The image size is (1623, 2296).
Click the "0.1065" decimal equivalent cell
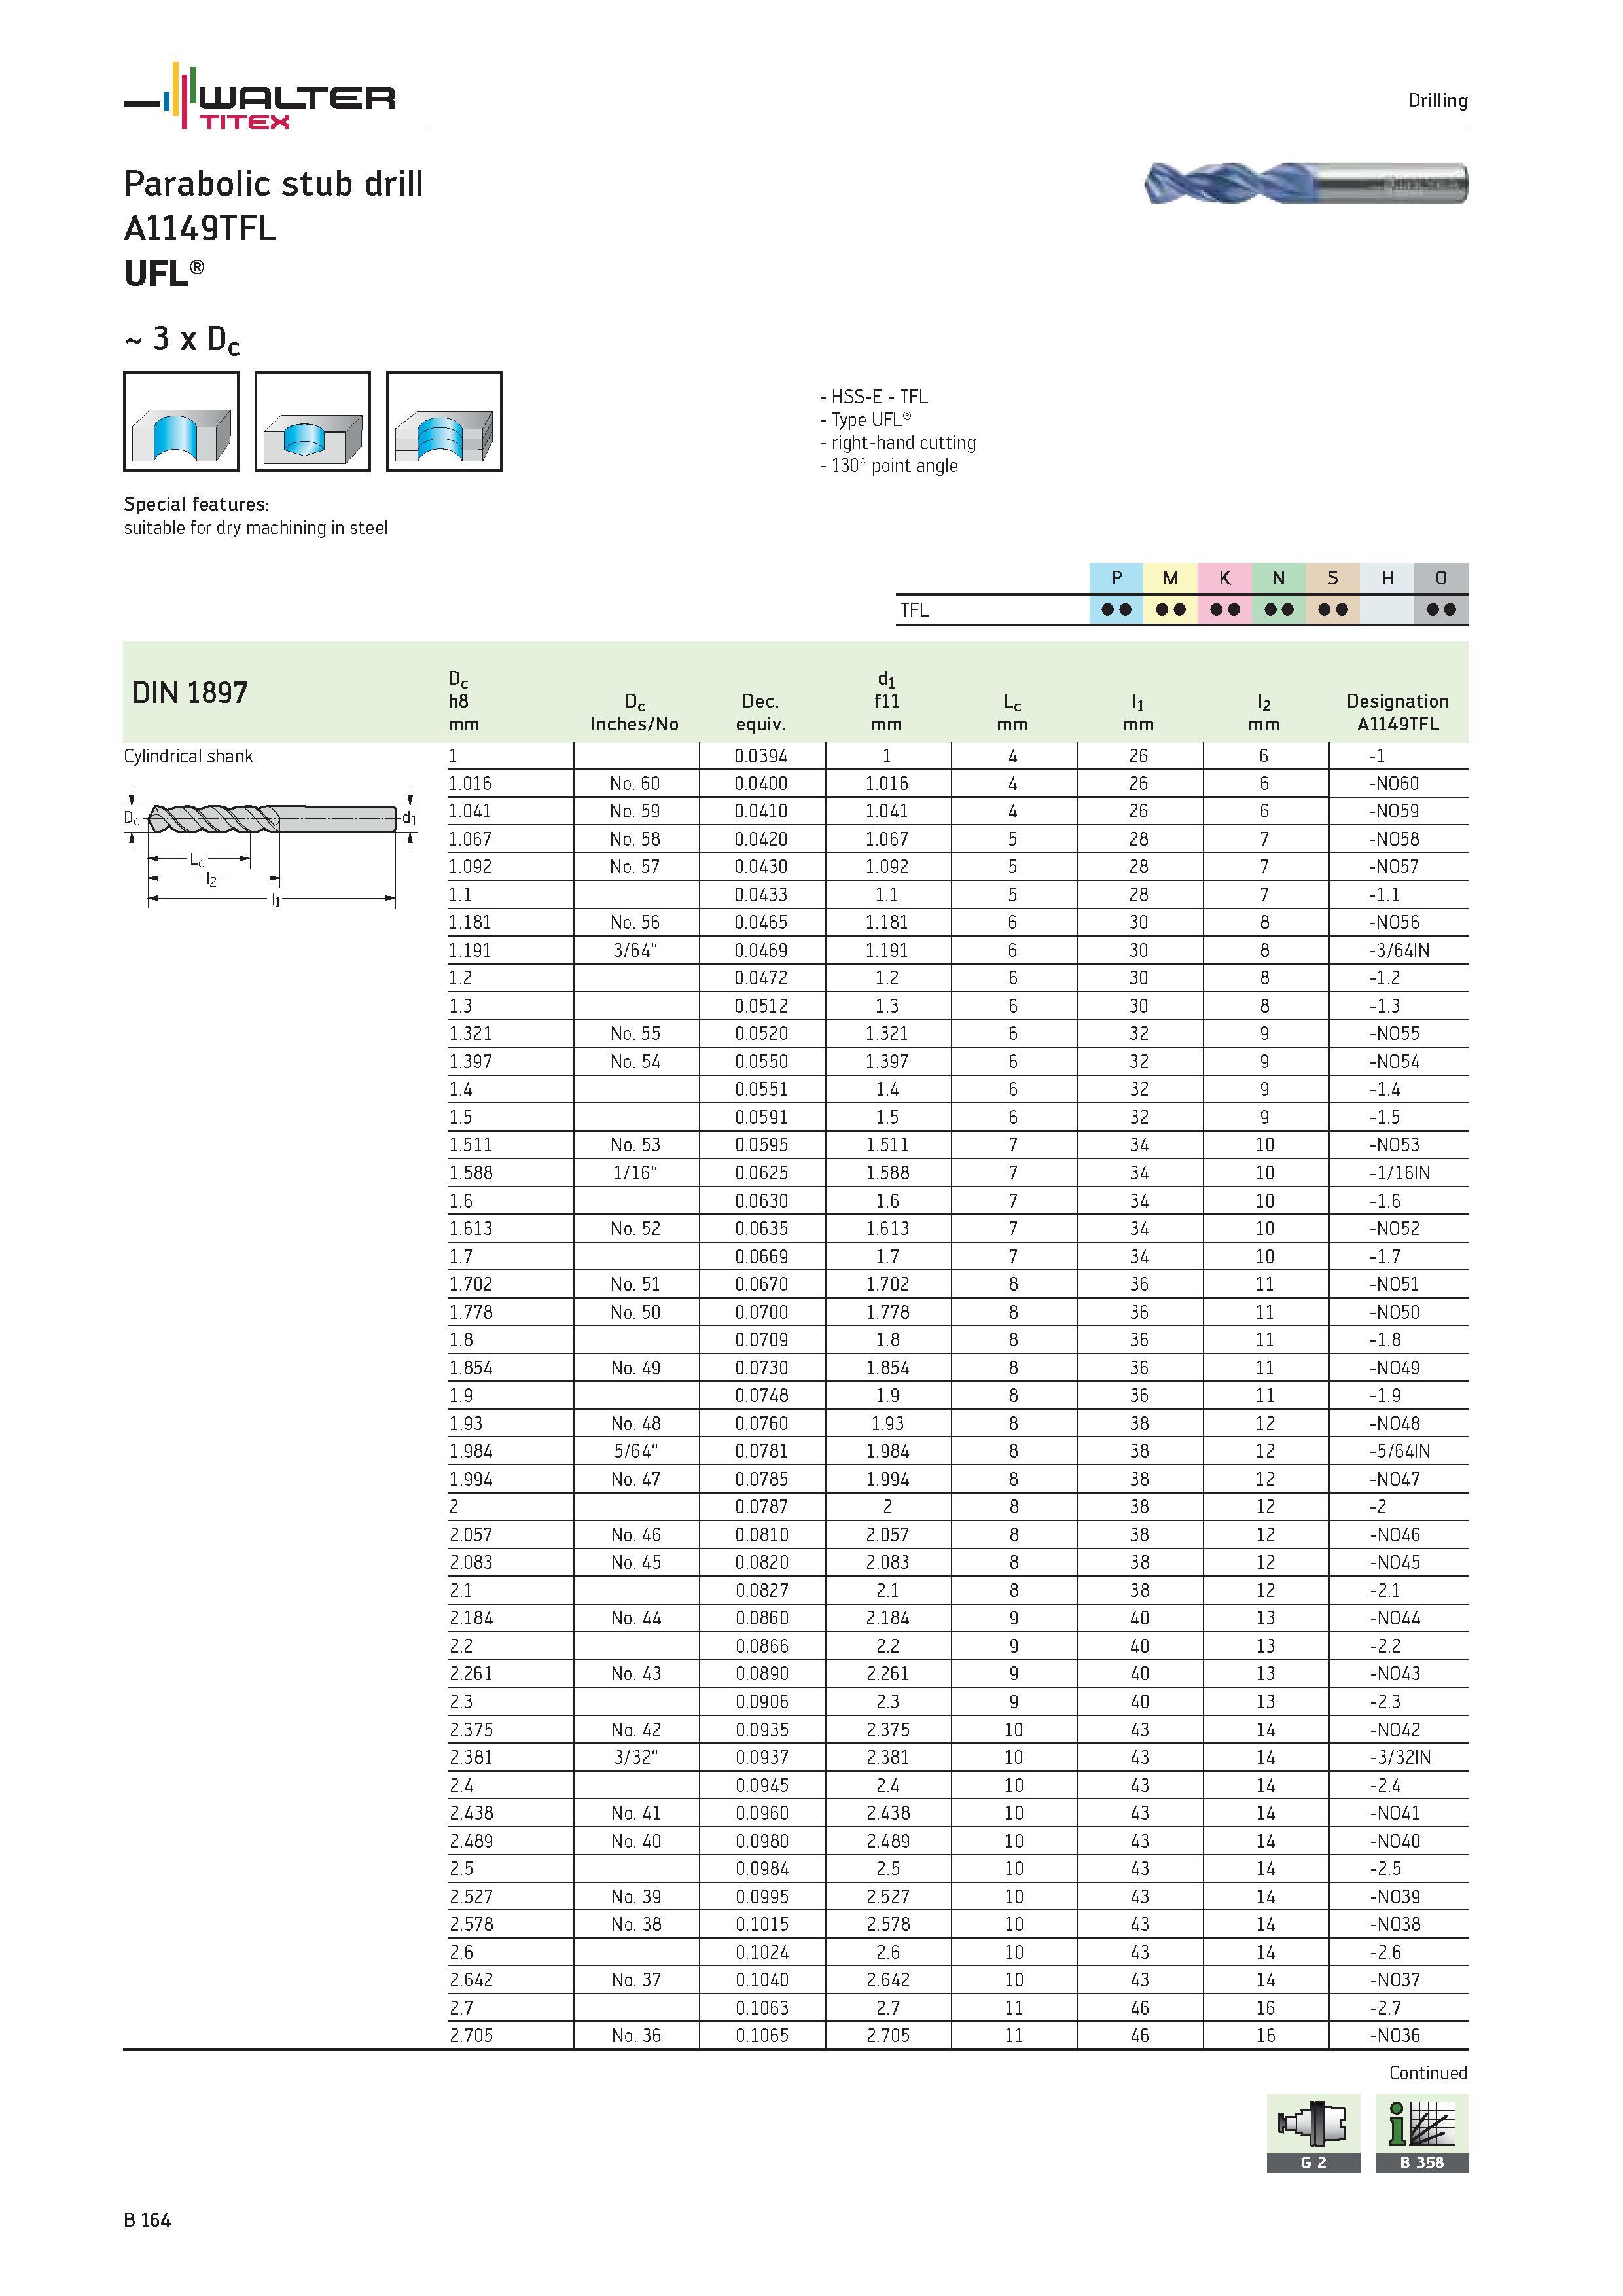(761, 2036)
